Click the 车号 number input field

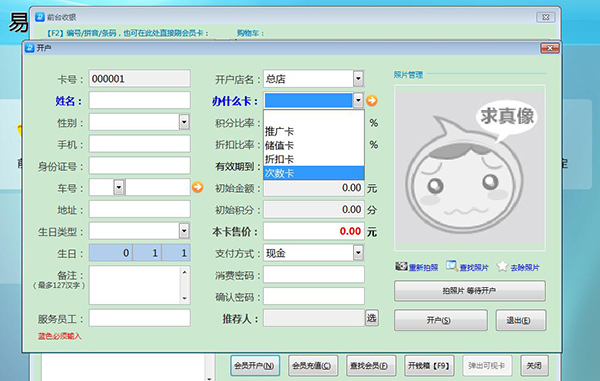coord(158,187)
